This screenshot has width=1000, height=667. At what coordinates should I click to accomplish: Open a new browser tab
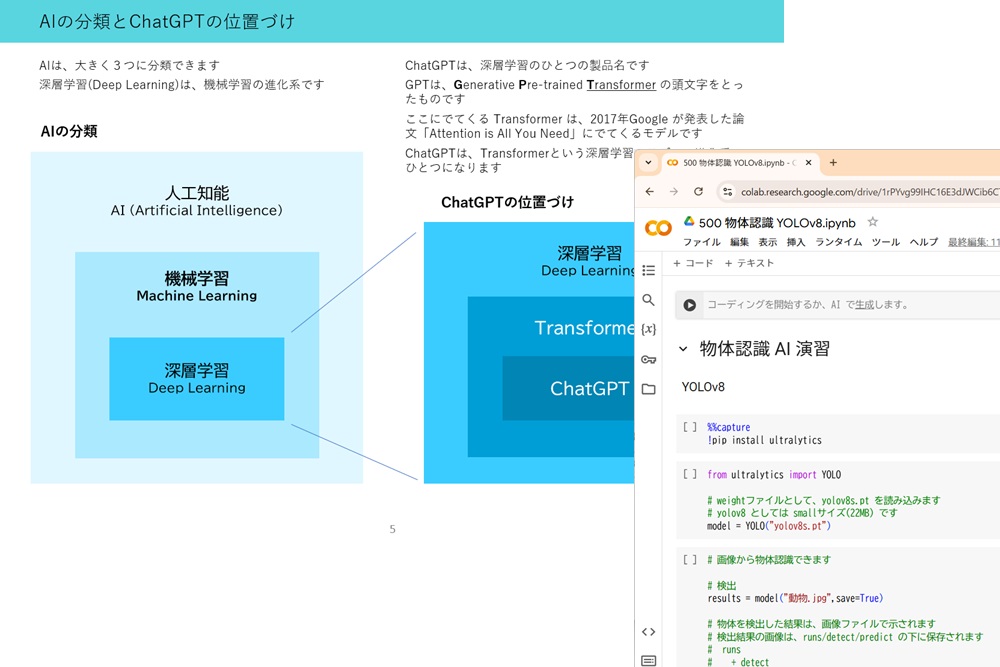[833, 163]
